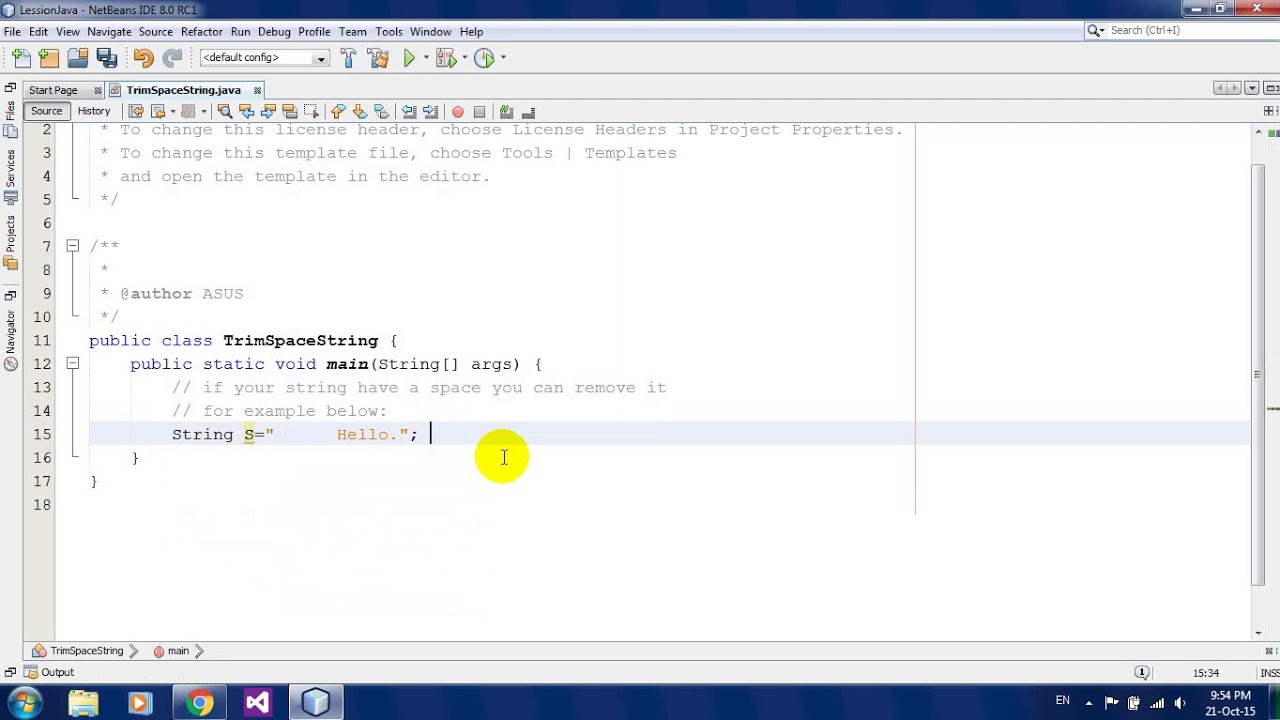Build the project with the hammer icon

pos(348,58)
